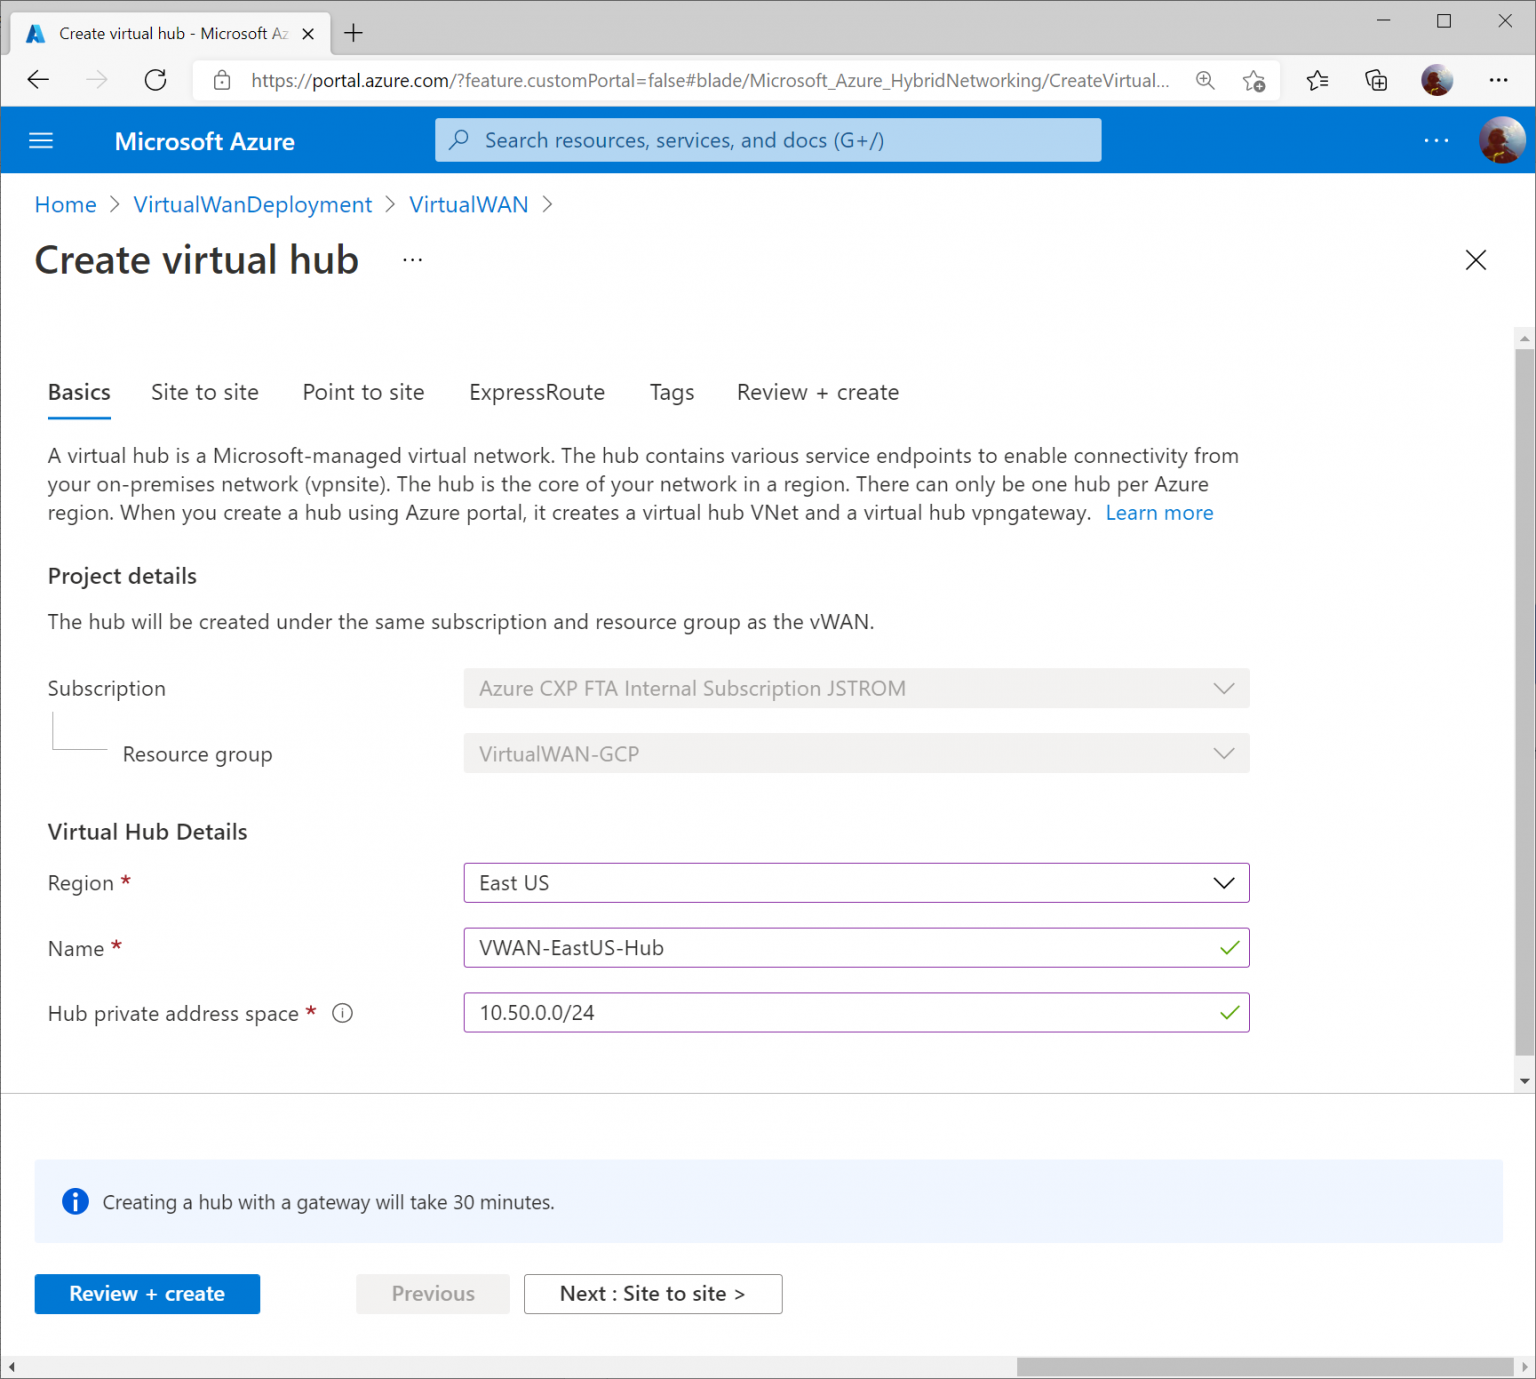Viewport: 1536px width, 1379px height.
Task: Expand the Subscription dropdown
Action: (x=1223, y=688)
